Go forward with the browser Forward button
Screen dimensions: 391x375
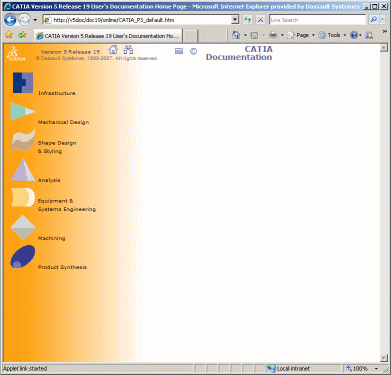[x=24, y=20]
